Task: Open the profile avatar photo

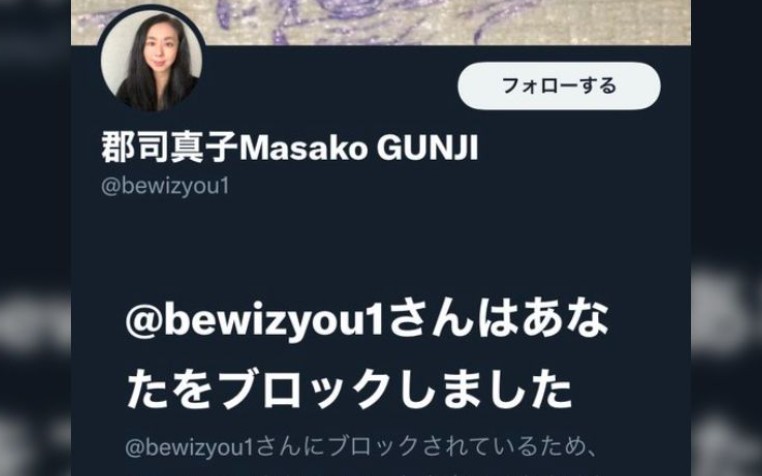Action: (152, 61)
